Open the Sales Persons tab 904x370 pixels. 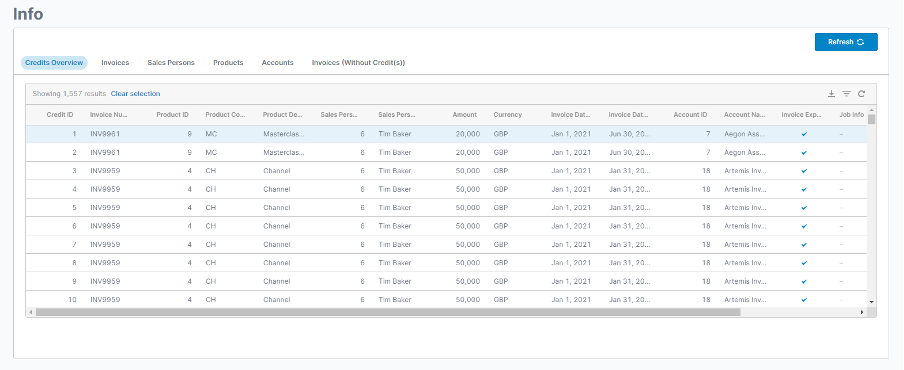[x=171, y=63]
